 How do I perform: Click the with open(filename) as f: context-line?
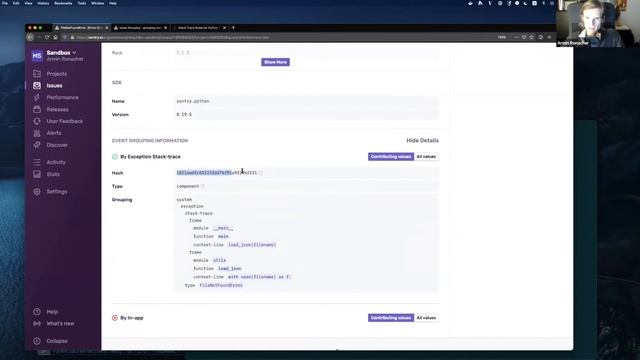click(259, 277)
